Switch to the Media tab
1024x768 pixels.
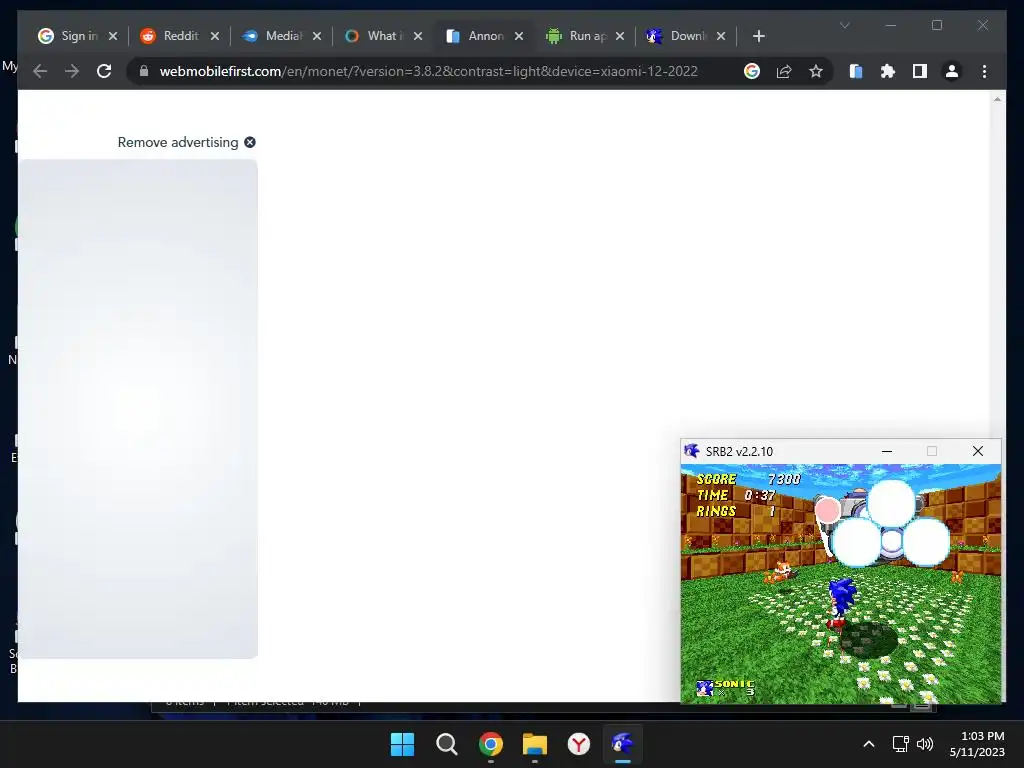pyautogui.click(x=272, y=36)
